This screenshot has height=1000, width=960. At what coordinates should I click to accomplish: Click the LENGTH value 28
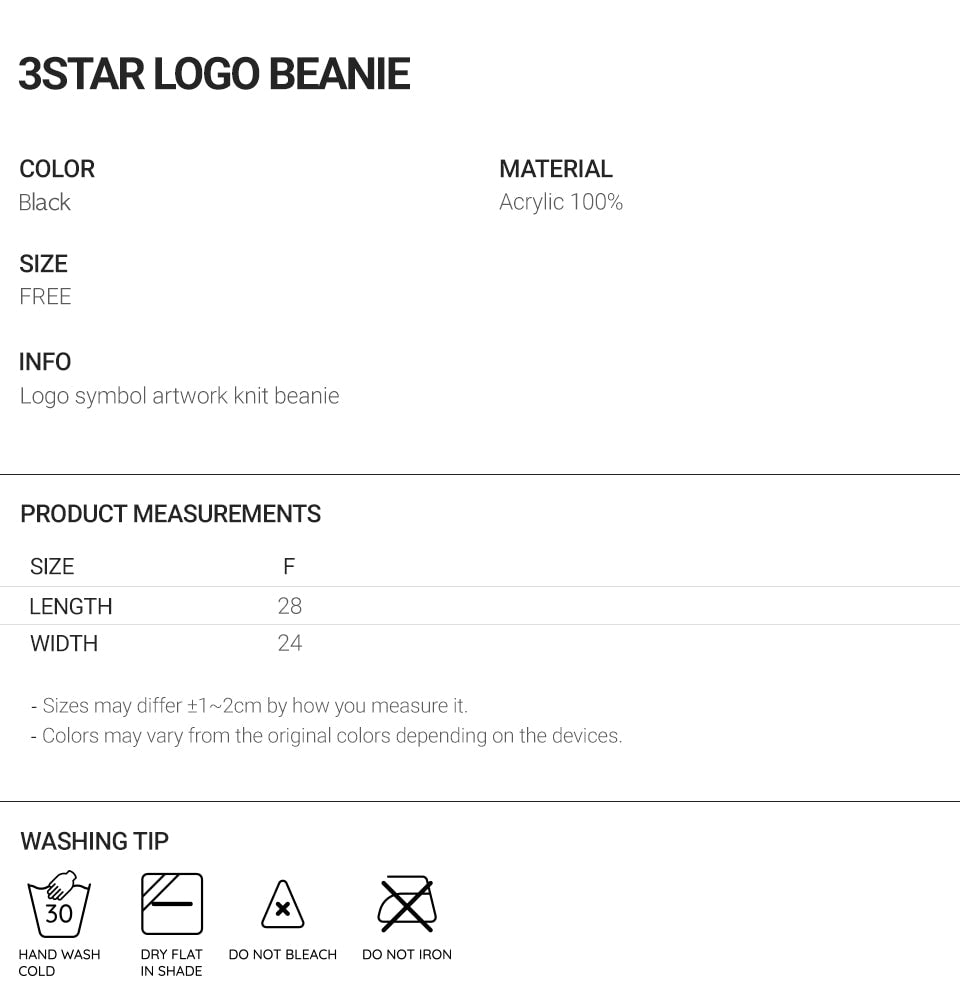[289, 606]
